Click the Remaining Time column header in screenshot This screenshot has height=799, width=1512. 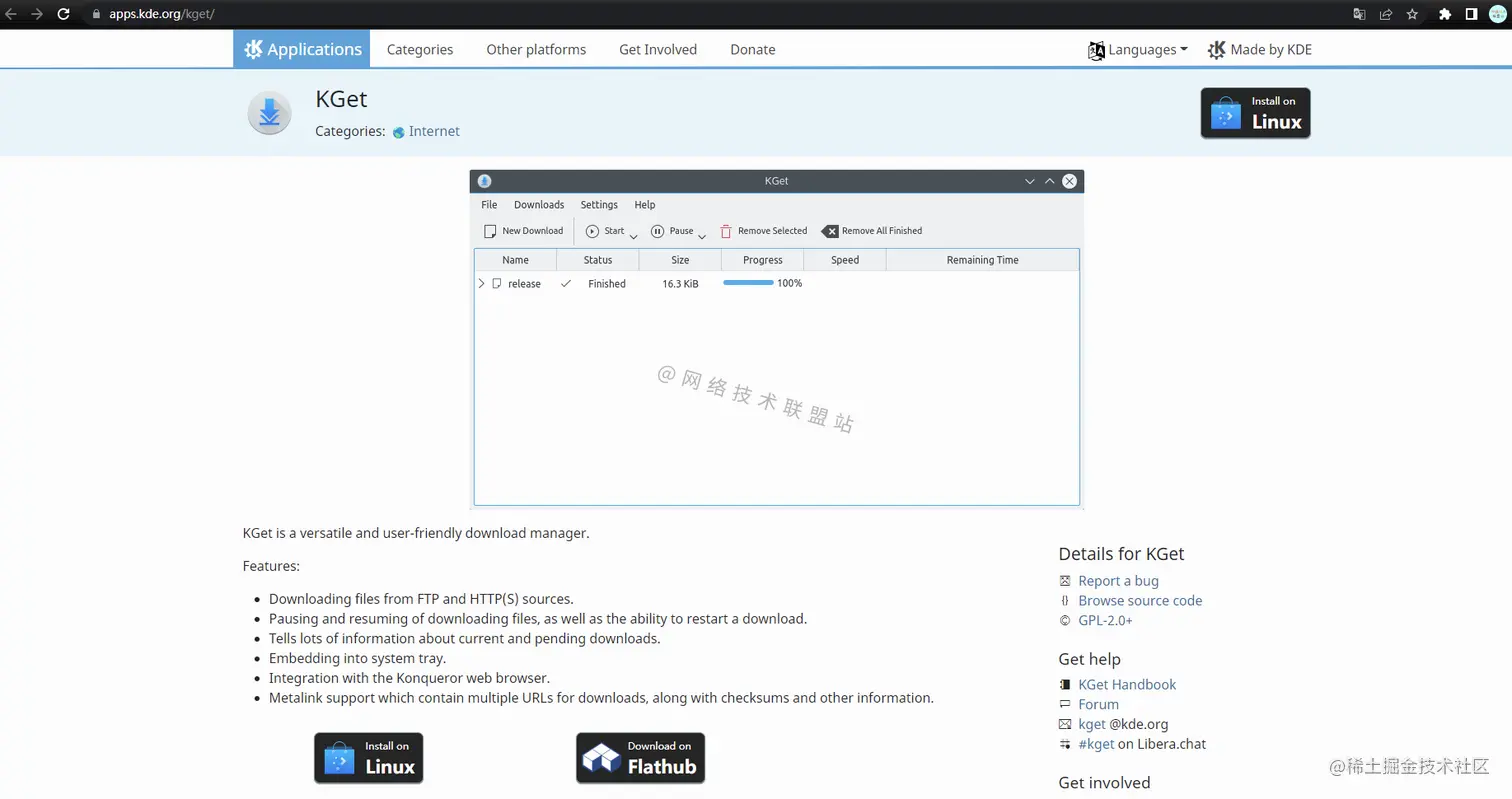coord(982,260)
